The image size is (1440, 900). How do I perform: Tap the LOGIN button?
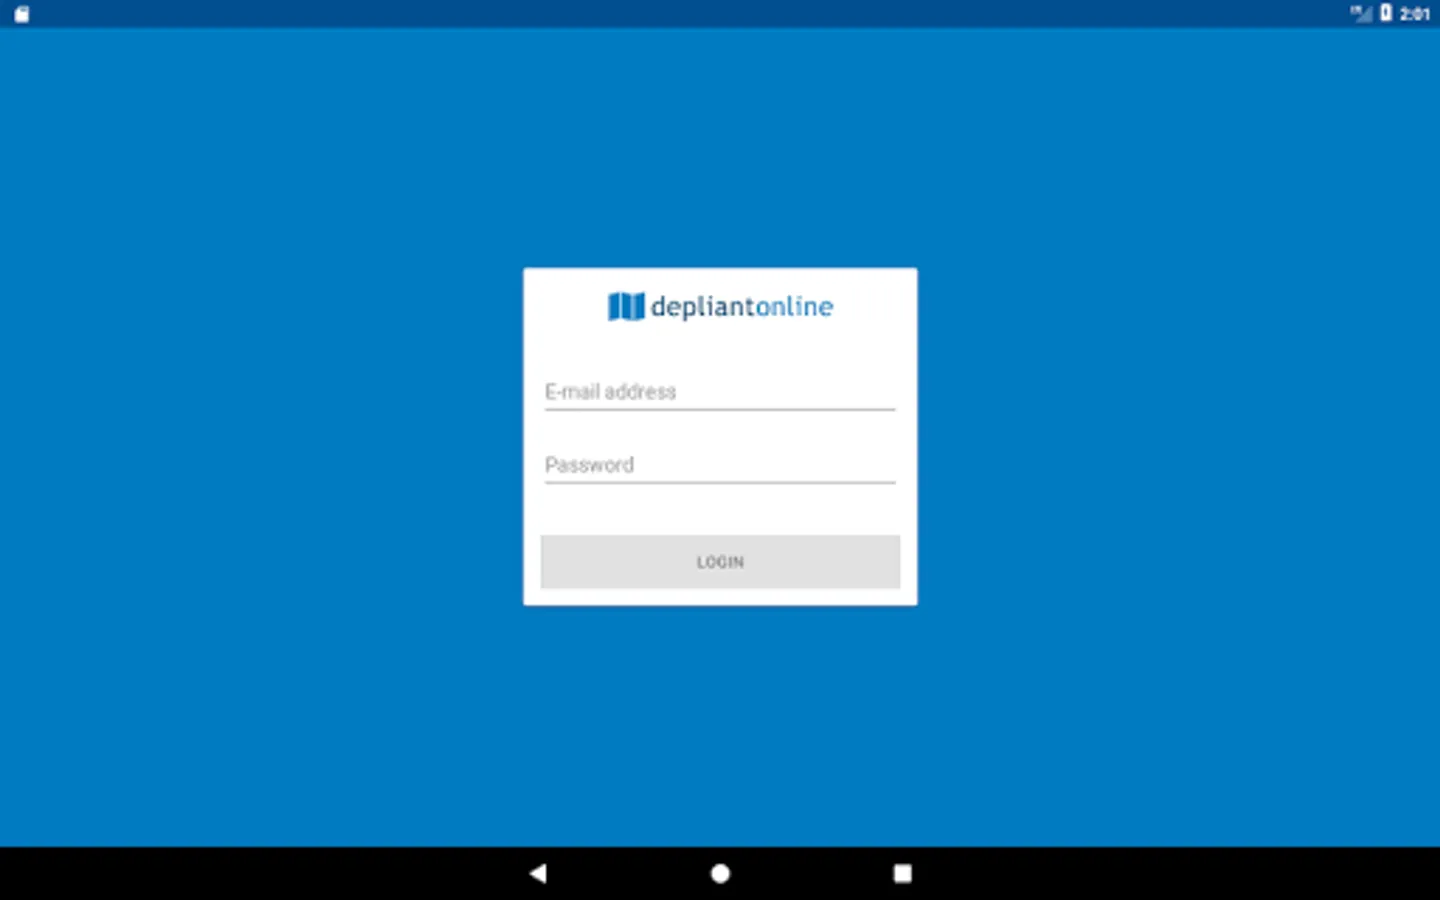[720, 562]
